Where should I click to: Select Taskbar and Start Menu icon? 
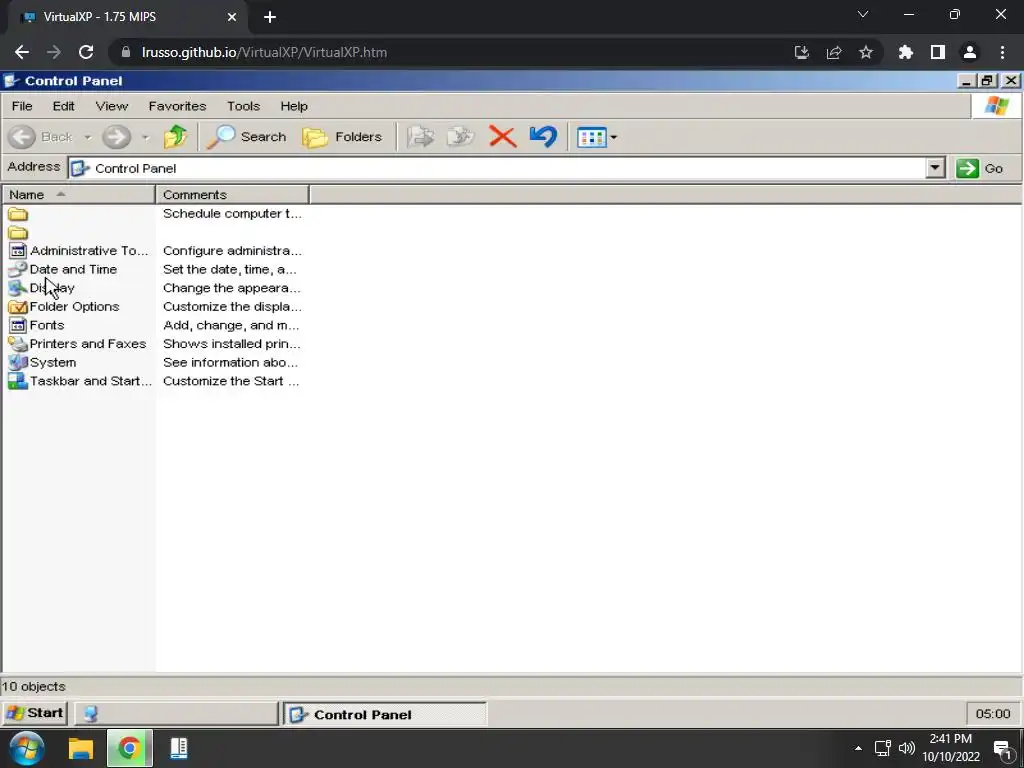18,381
